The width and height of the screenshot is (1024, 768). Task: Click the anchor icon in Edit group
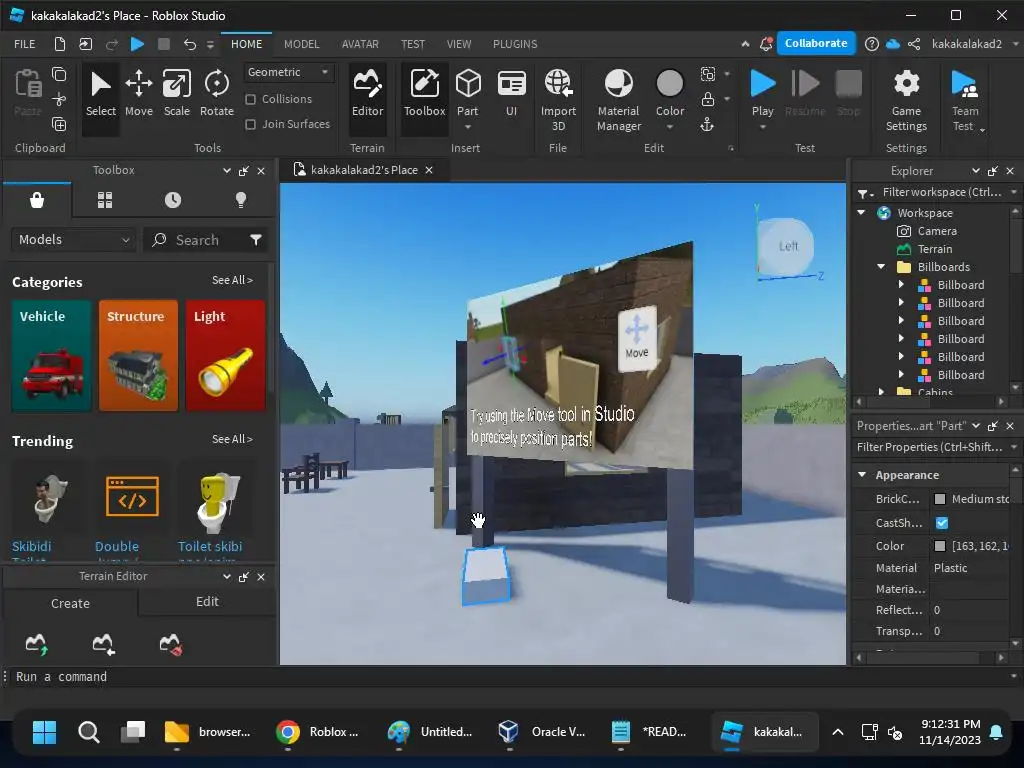click(x=707, y=125)
